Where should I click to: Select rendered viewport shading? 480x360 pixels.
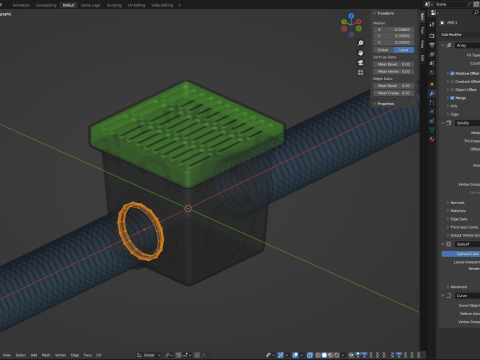(337, 355)
